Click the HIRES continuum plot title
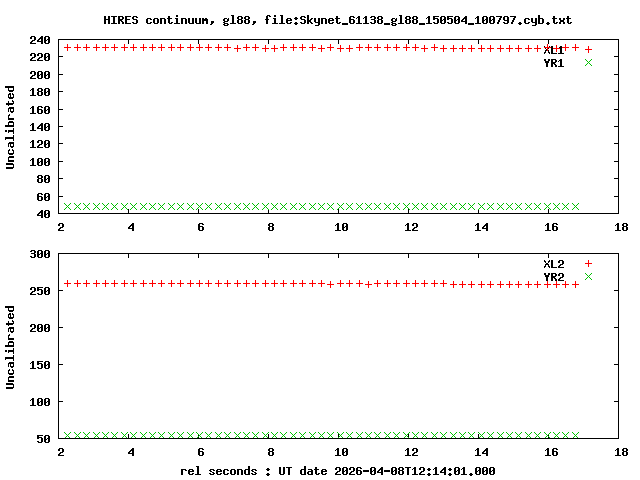640x480 pixels. tap(338, 20)
